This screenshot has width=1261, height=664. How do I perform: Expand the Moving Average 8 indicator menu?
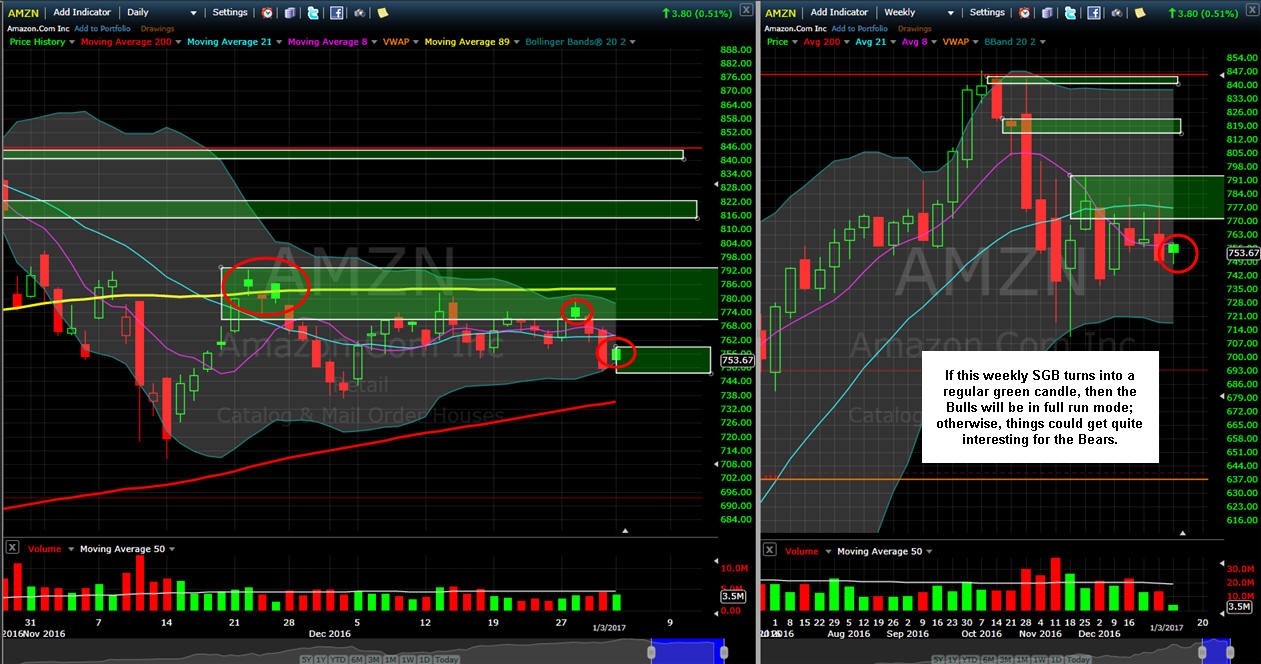click(374, 42)
